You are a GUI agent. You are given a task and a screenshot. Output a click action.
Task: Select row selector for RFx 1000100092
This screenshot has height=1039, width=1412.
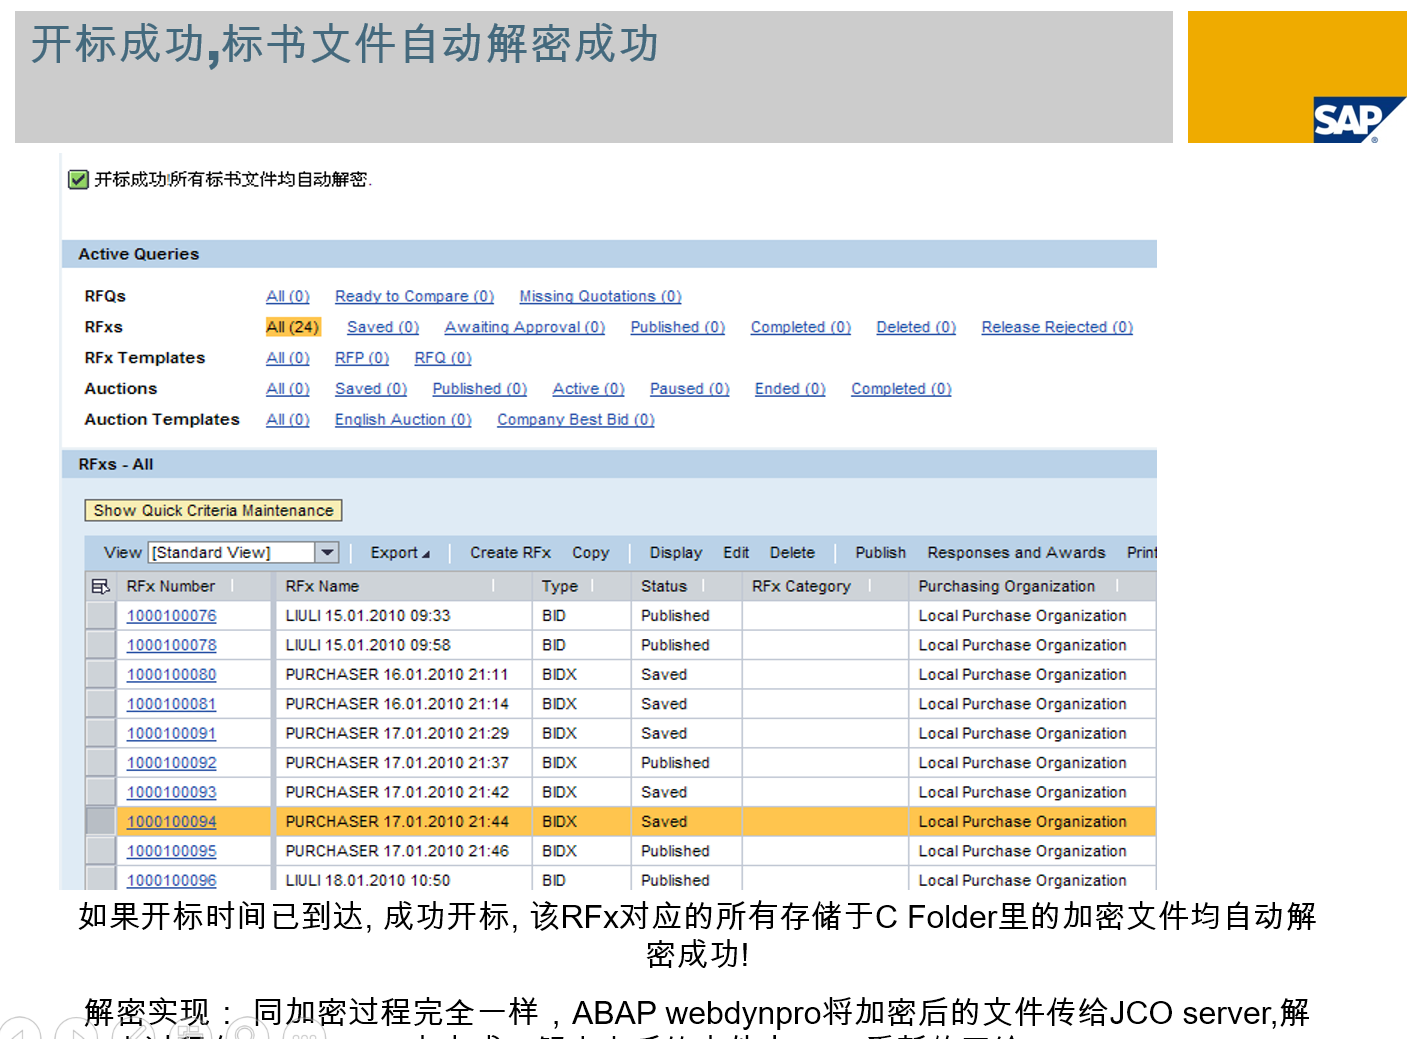(x=100, y=763)
